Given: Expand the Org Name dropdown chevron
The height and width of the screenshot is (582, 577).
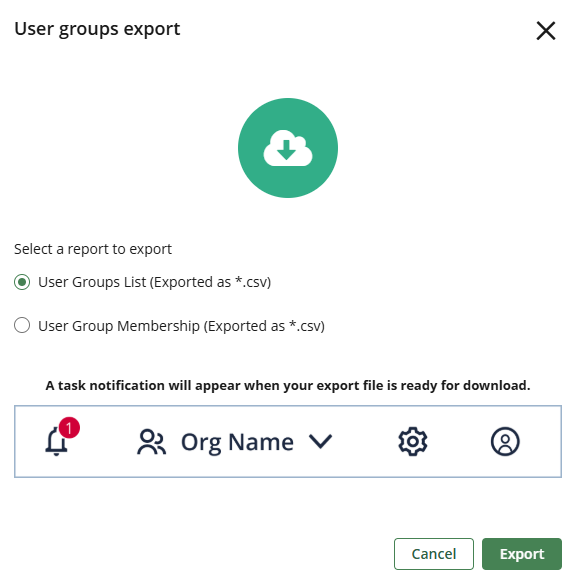Looking at the screenshot, I should 320,441.
